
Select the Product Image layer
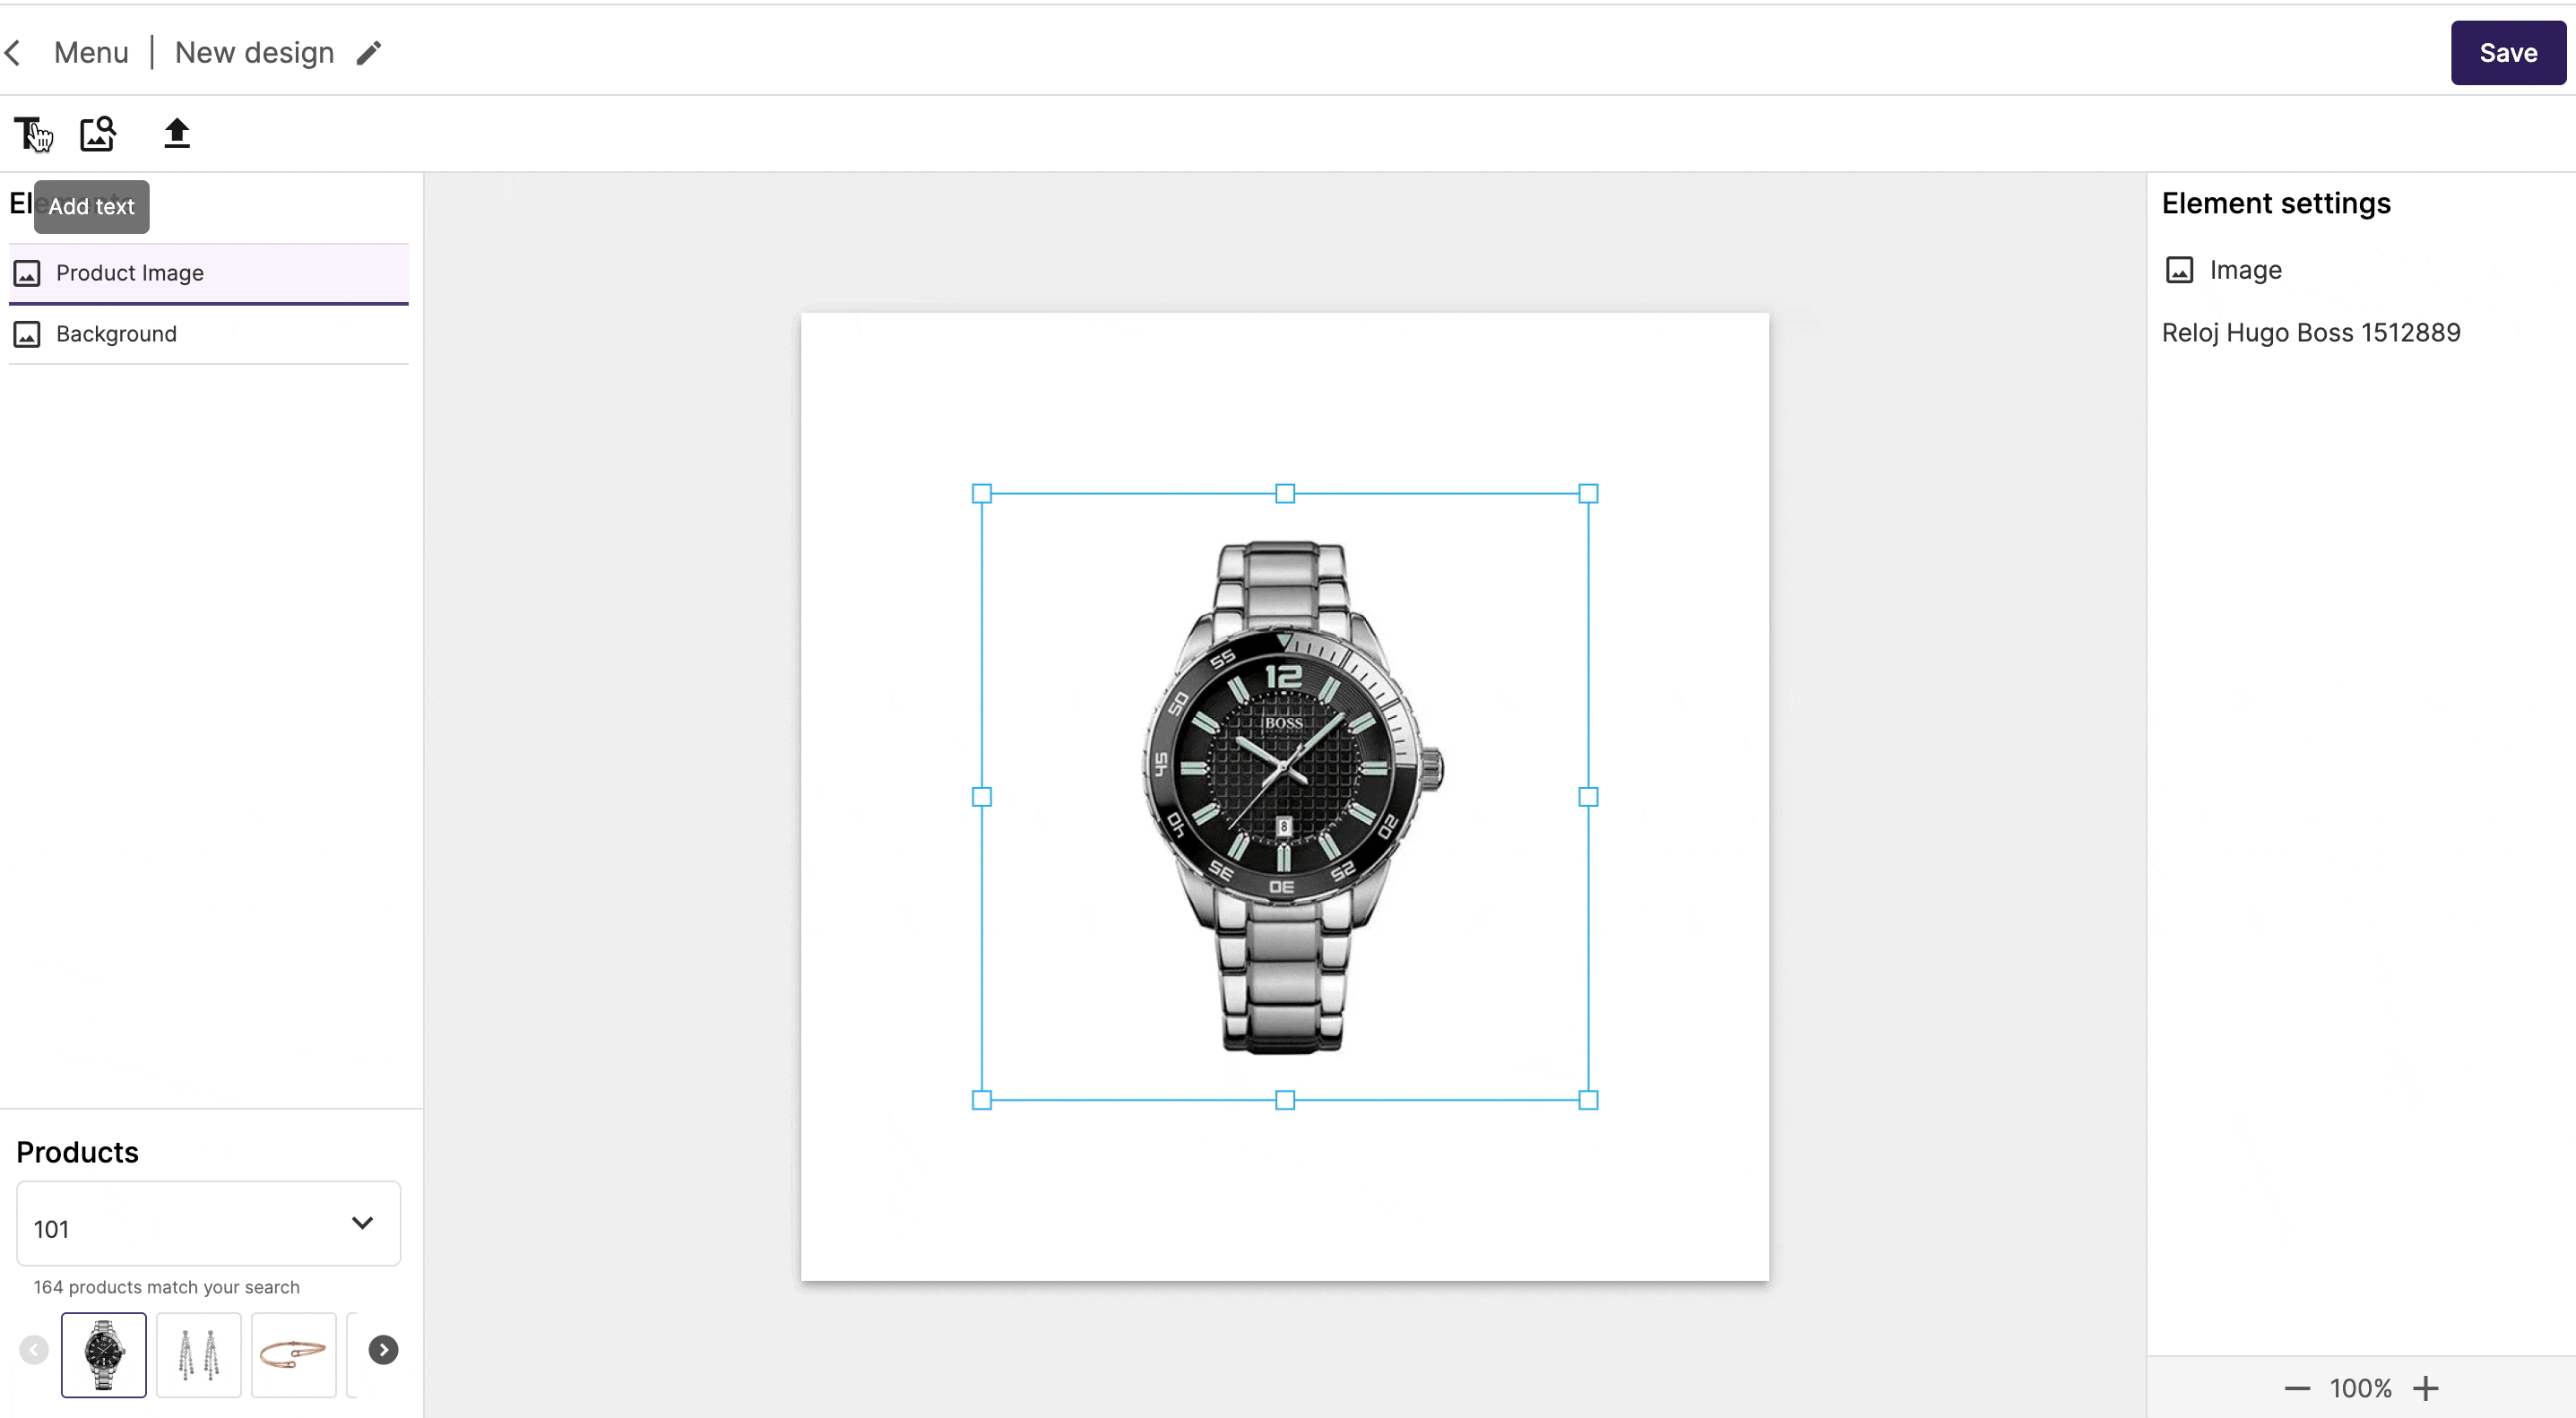pyautogui.click(x=209, y=273)
